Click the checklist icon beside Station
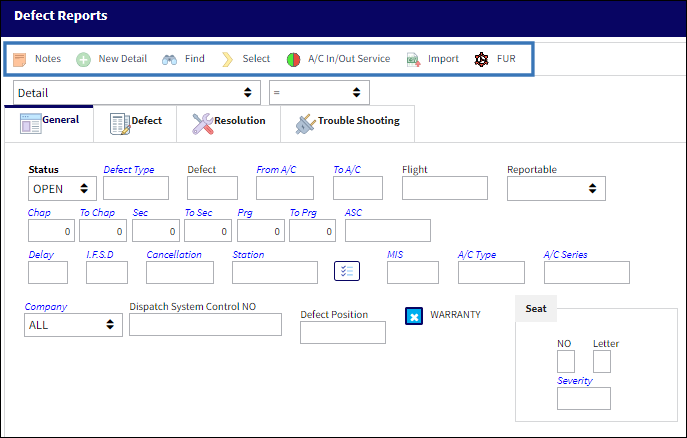 [x=347, y=271]
